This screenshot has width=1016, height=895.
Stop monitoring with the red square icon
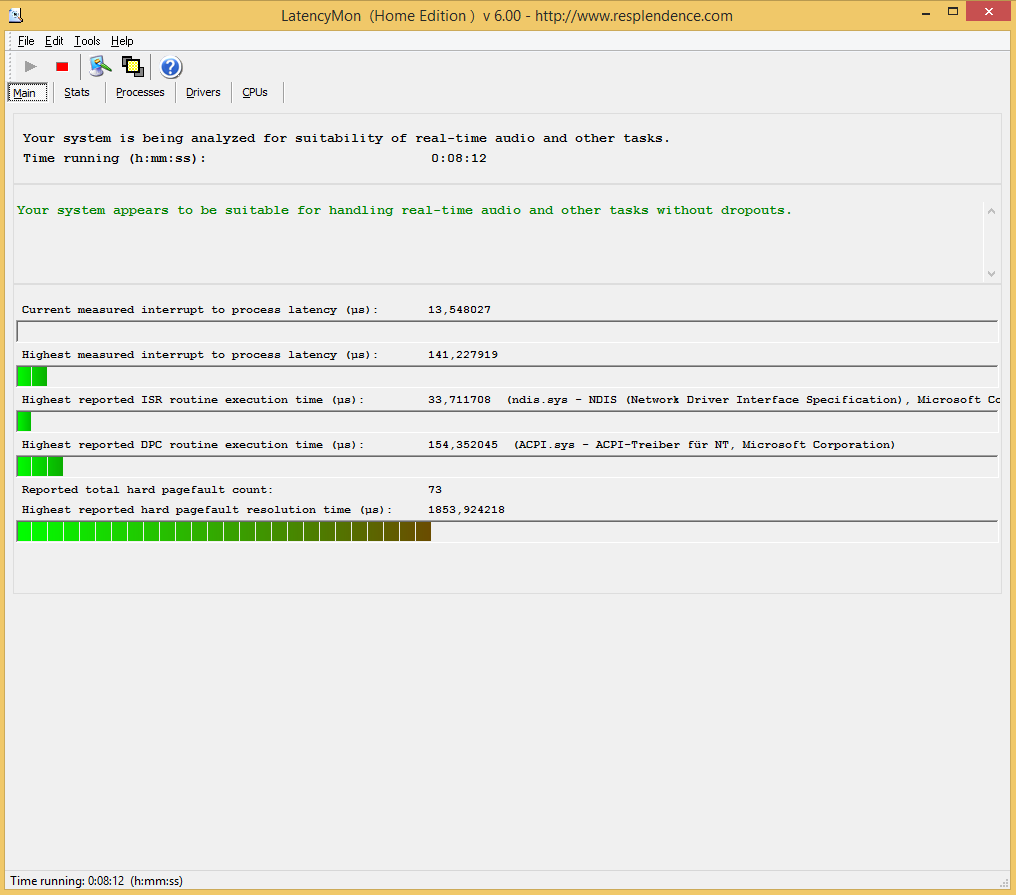click(x=62, y=67)
